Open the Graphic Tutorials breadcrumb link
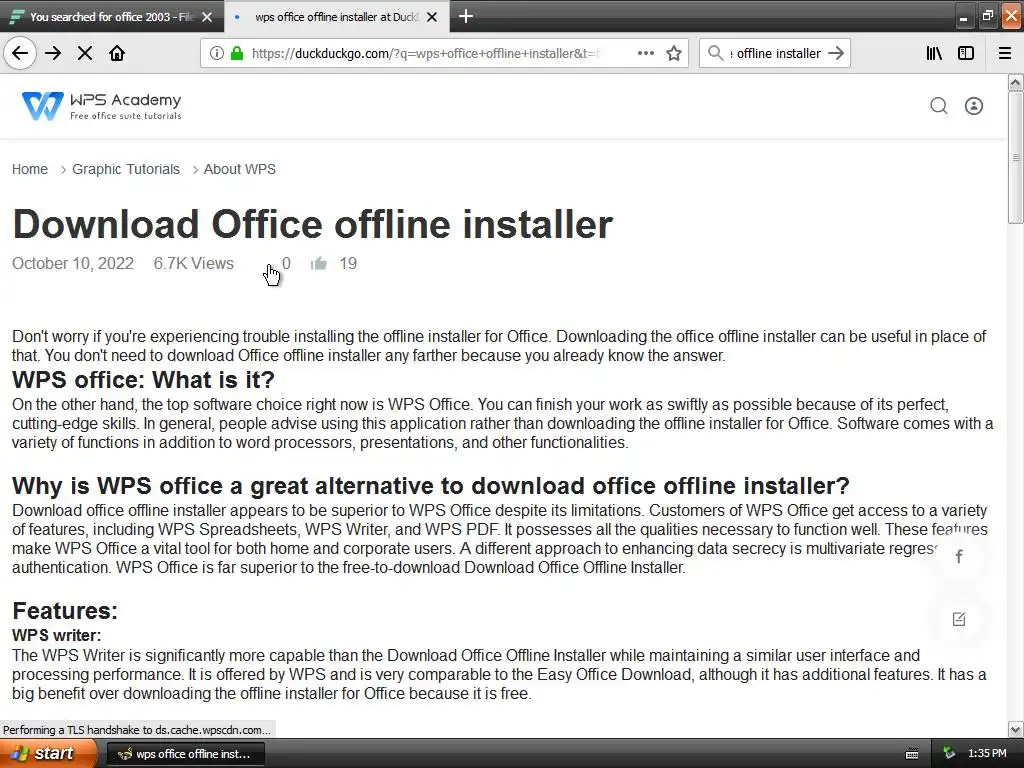Image resolution: width=1024 pixels, height=768 pixels. (x=126, y=169)
